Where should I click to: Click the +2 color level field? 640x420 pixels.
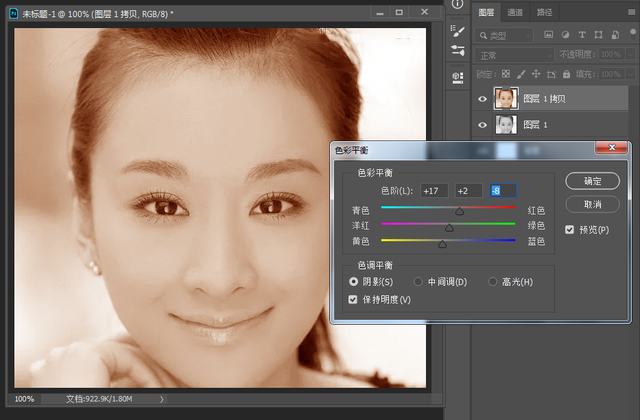(x=469, y=191)
